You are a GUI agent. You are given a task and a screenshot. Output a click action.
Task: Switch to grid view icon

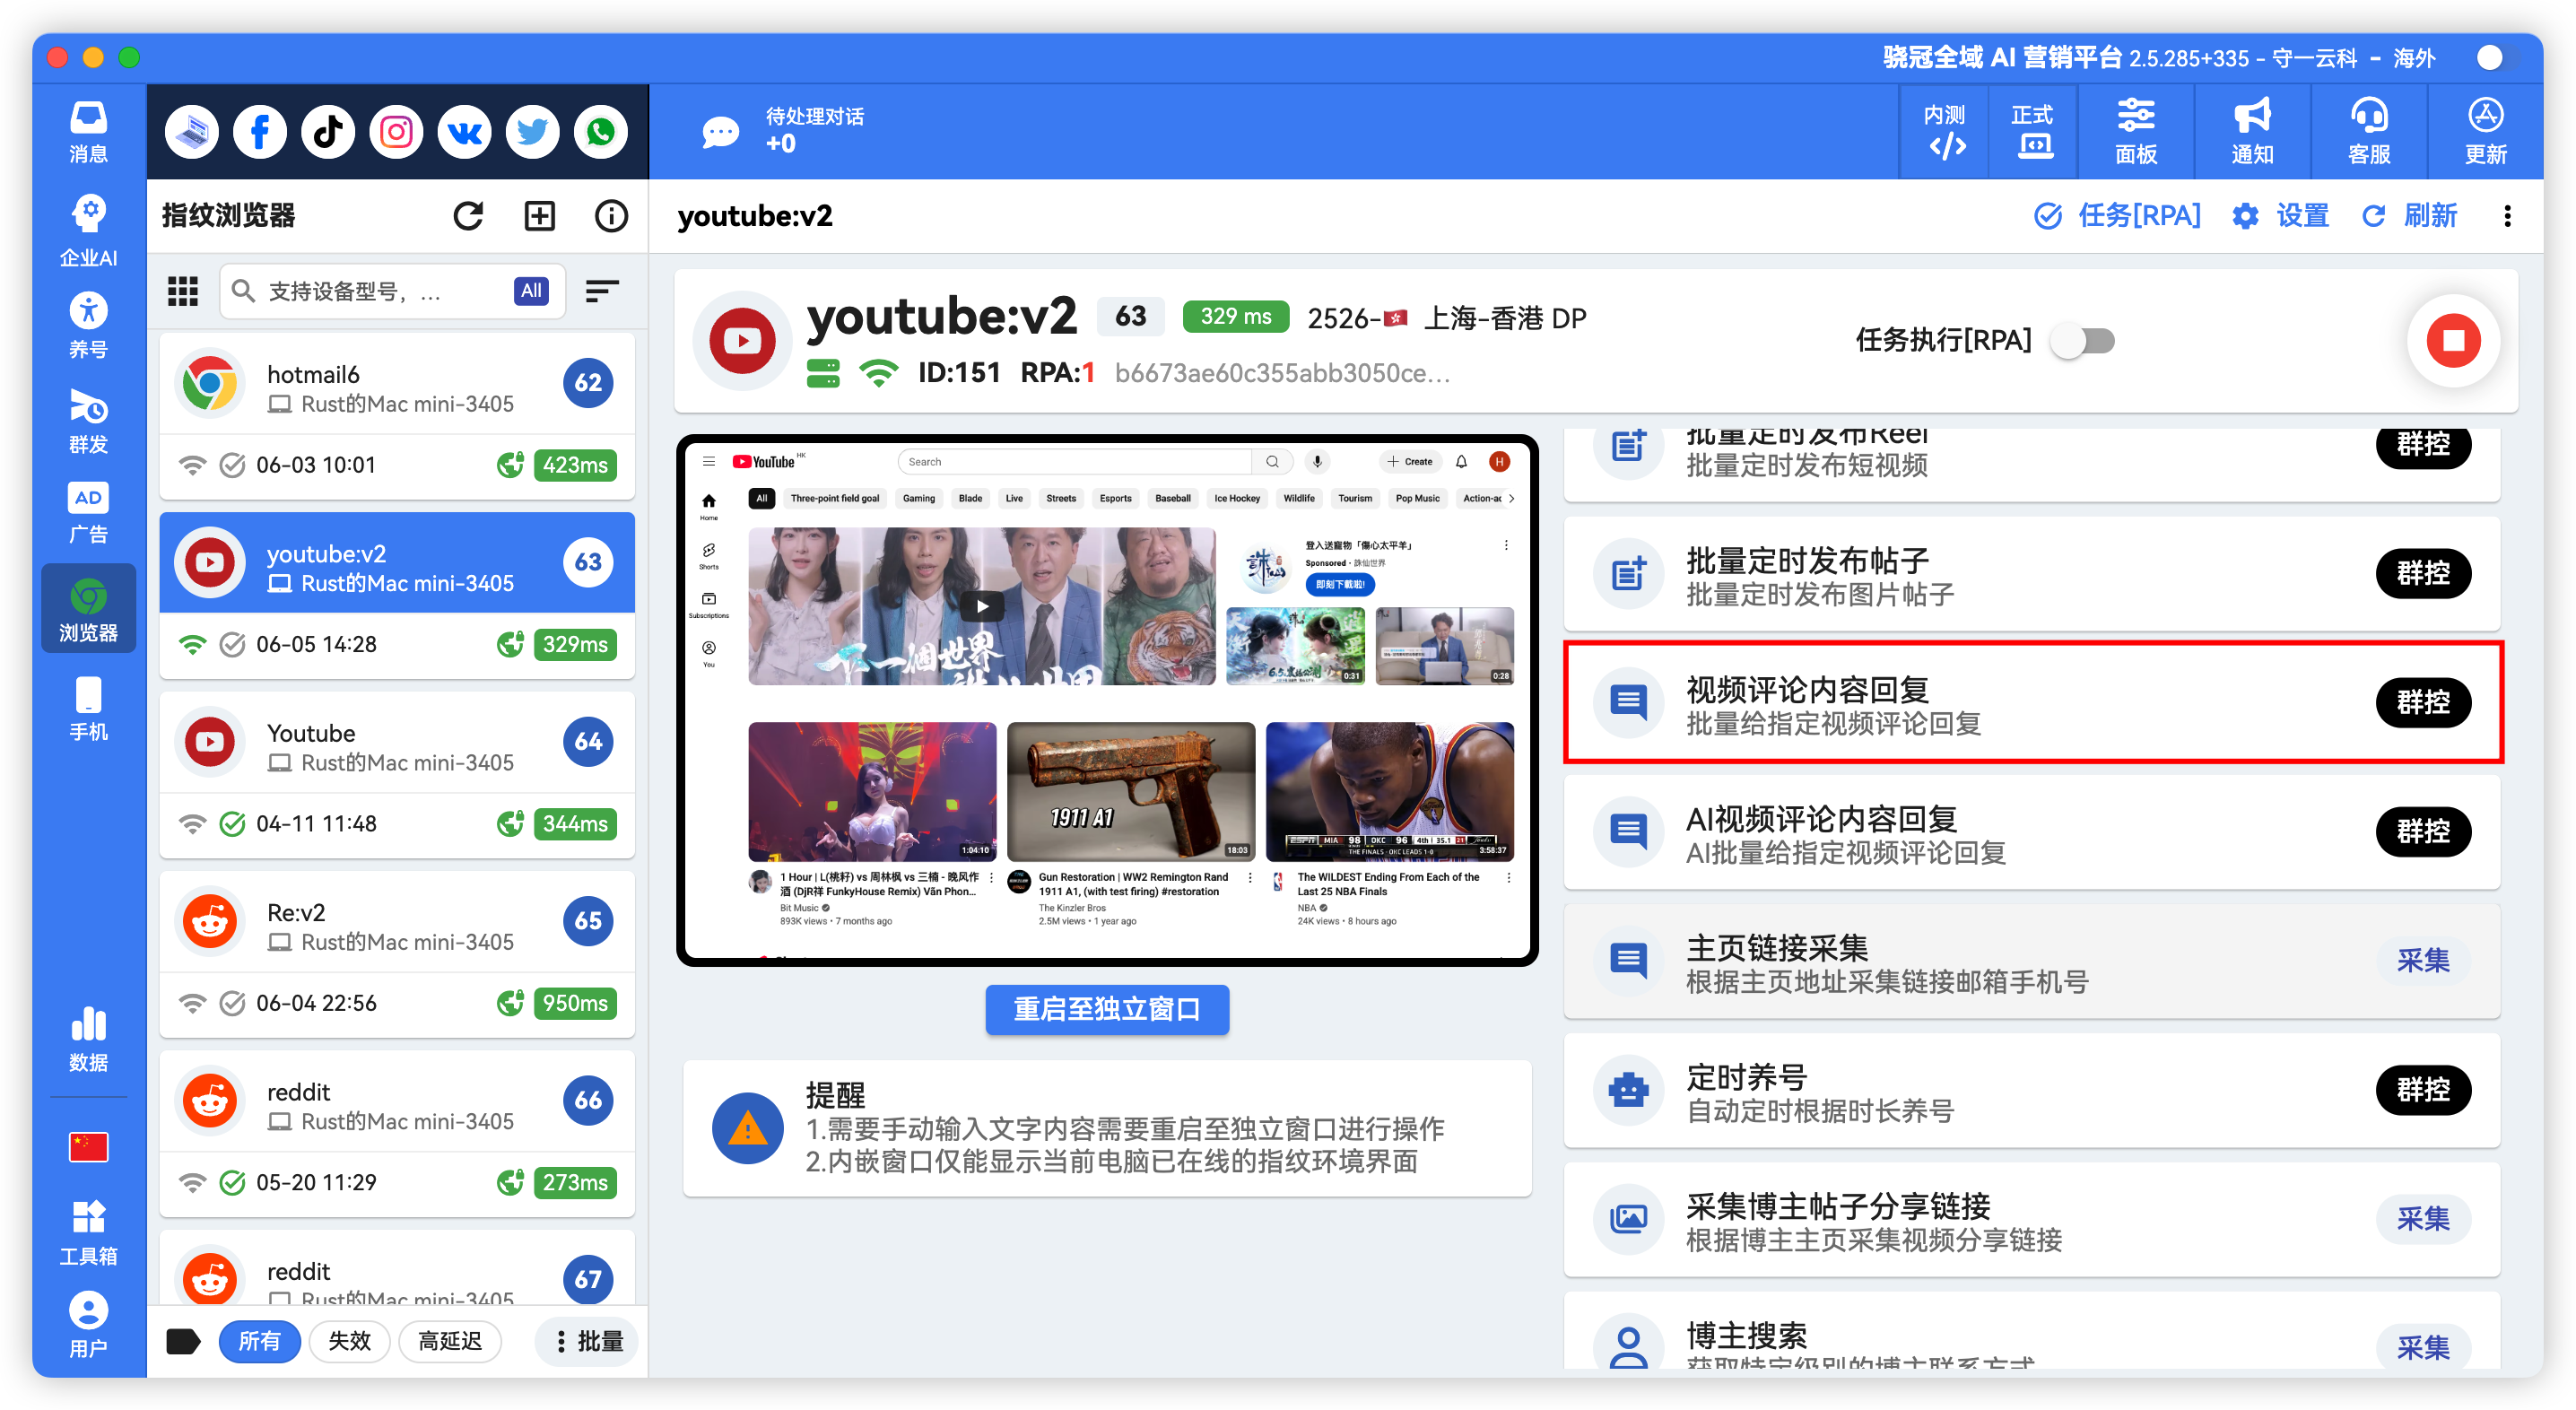tap(183, 291)
